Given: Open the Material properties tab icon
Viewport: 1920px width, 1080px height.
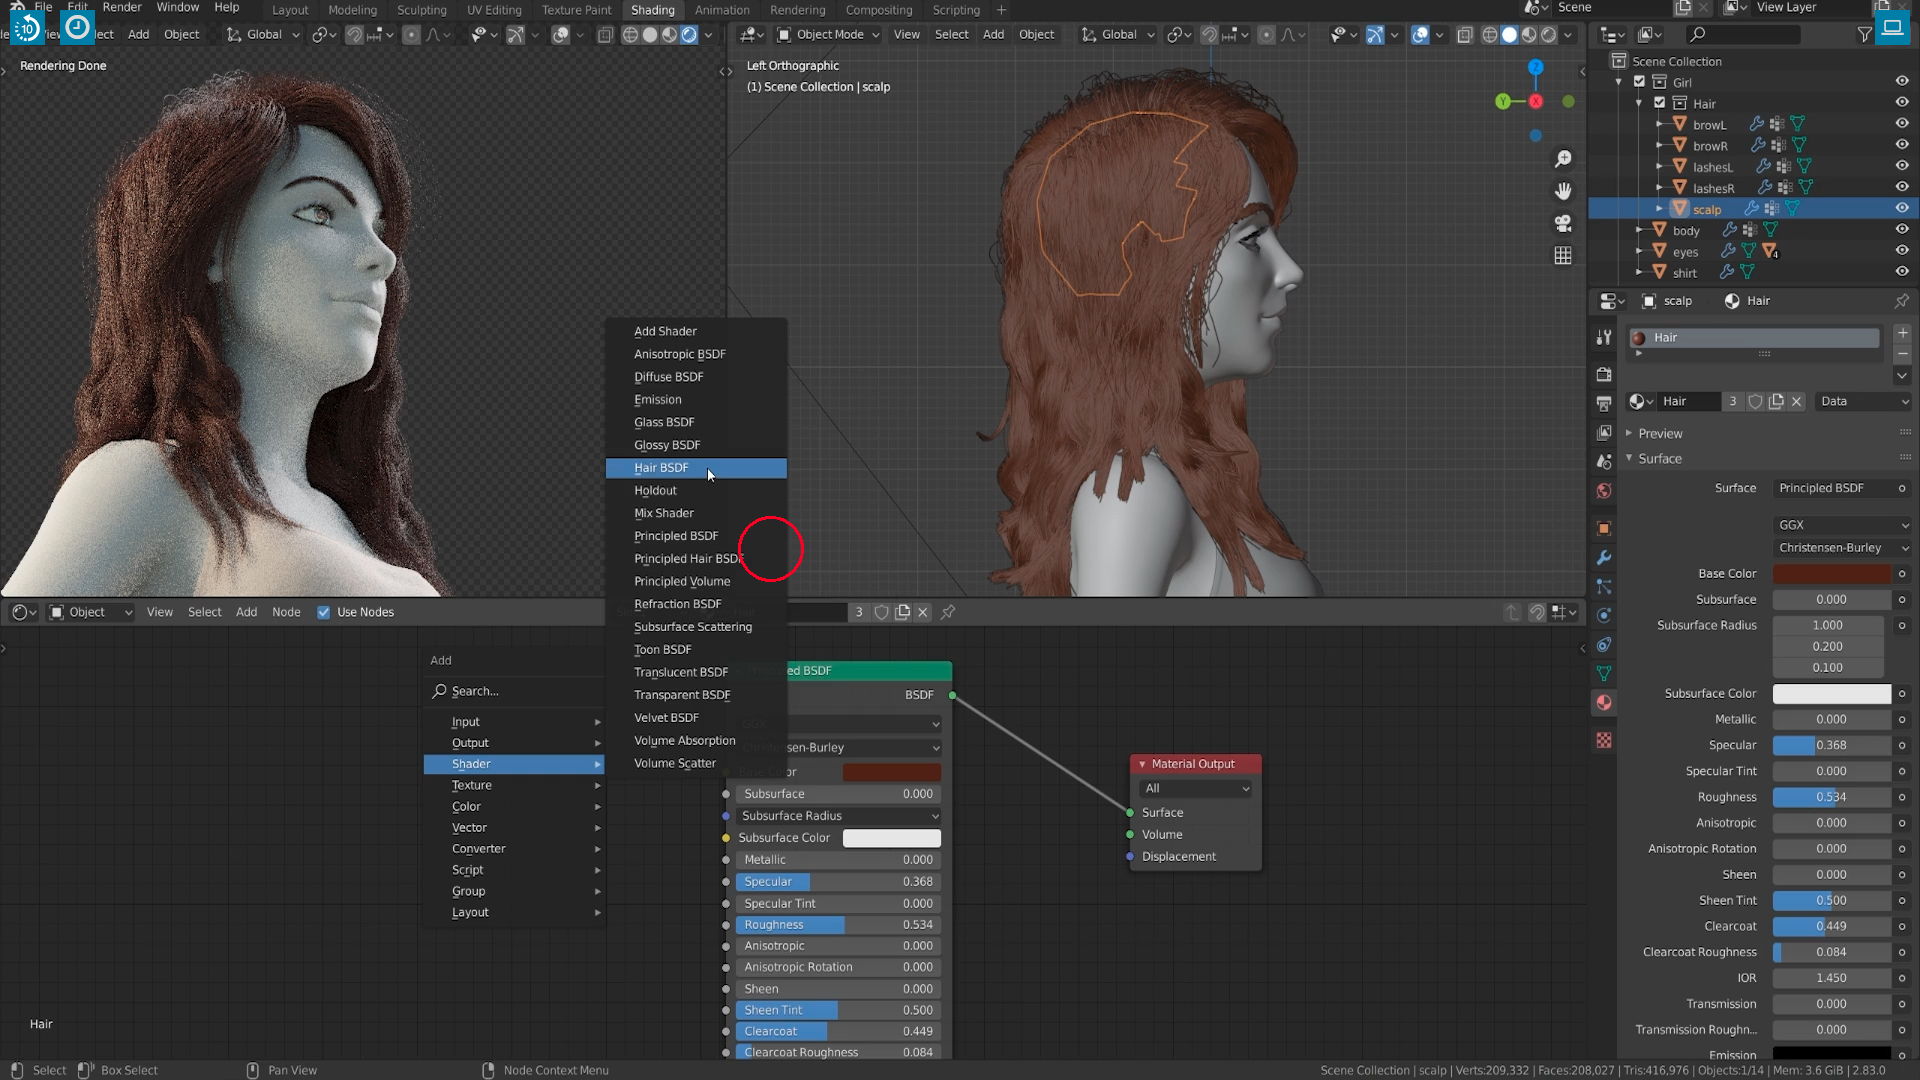Looking at the screenshot, I should pos(1604,703).
